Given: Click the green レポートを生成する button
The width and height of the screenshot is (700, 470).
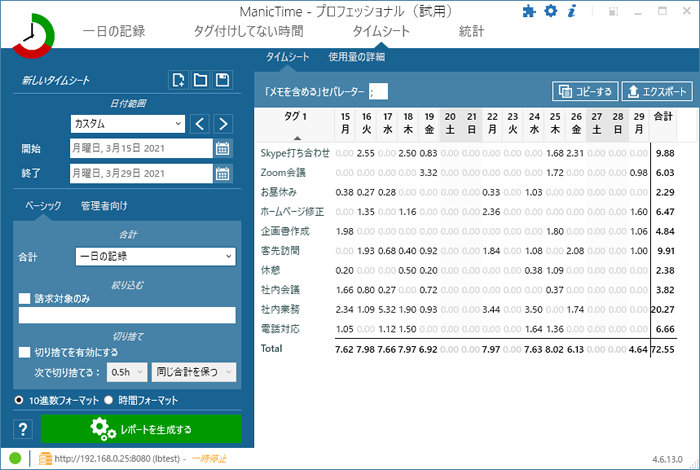Looking at the screenshot, I should [141, 429].
